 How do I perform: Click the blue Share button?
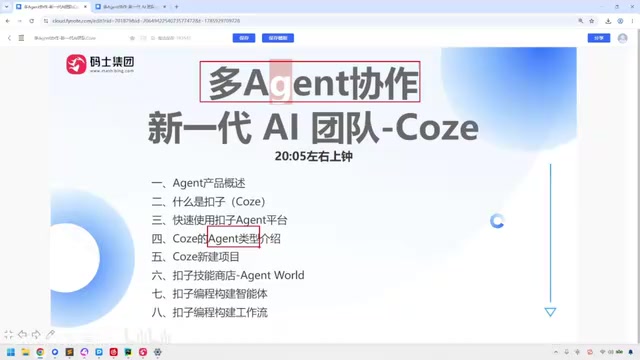click(599, 38)
